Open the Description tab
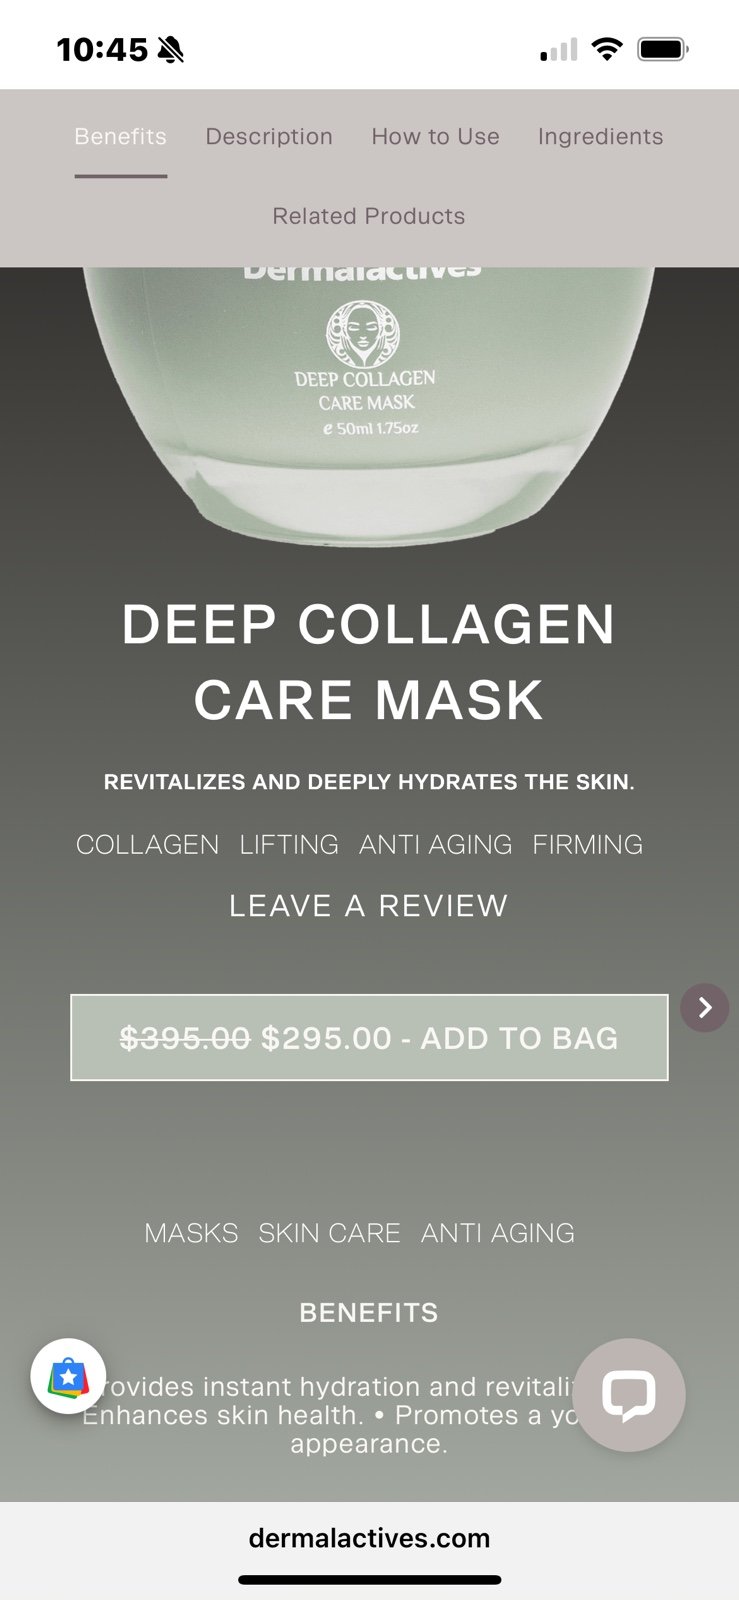739x1600 pixels. 269,137
